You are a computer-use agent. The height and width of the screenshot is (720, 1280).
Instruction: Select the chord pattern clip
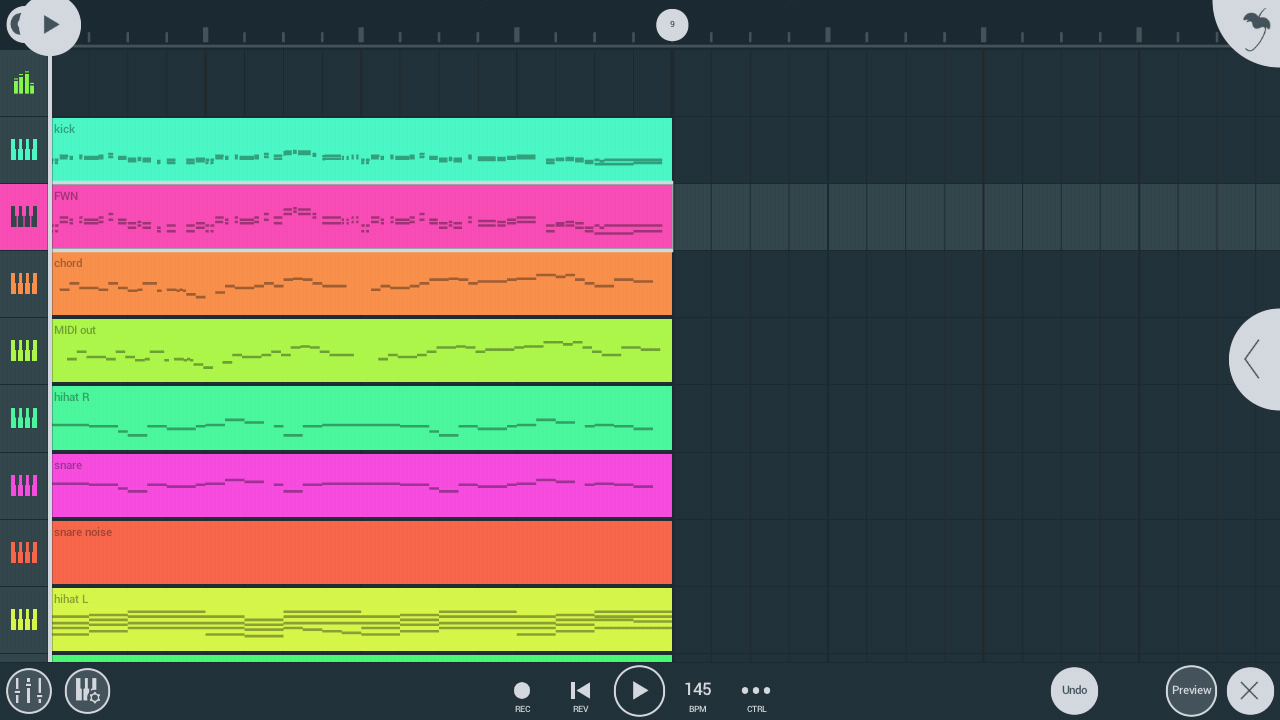(362, 284)
